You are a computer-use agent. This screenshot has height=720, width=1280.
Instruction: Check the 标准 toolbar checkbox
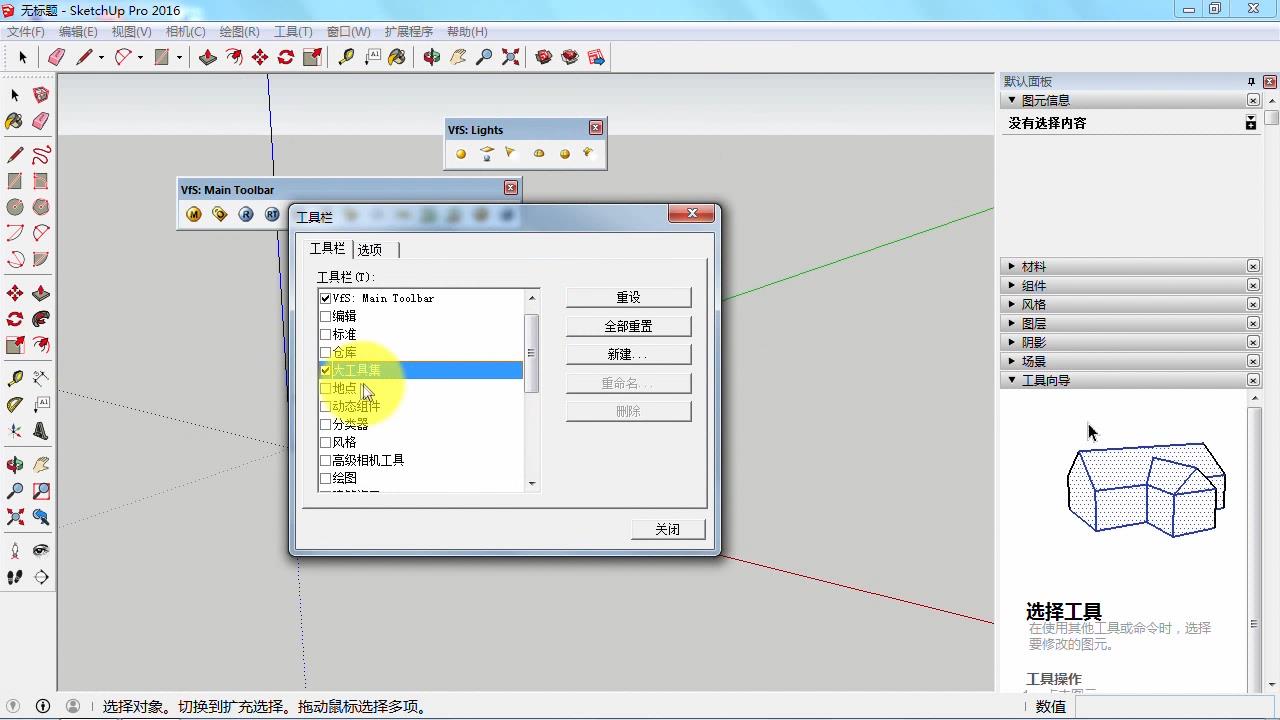click(325, 334)
